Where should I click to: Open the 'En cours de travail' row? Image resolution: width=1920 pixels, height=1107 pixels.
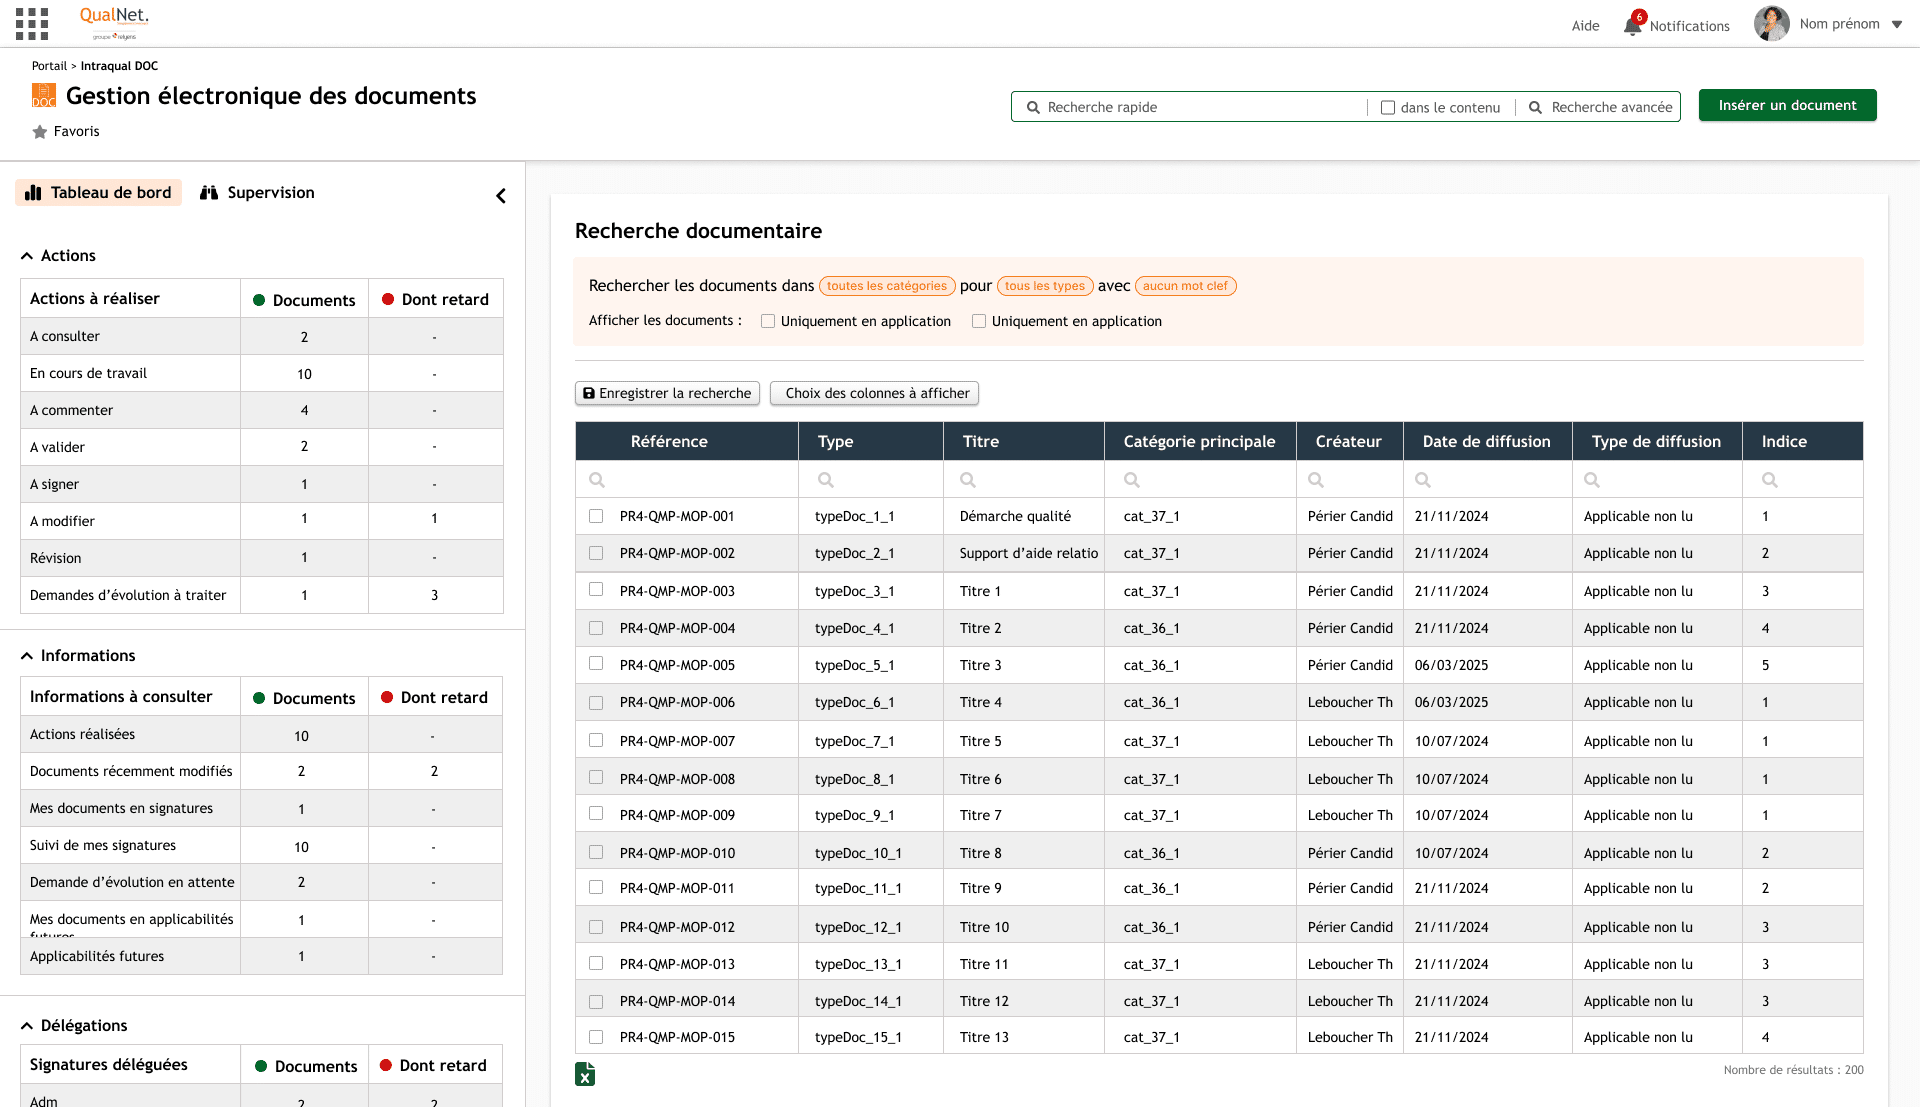(262, 374)
